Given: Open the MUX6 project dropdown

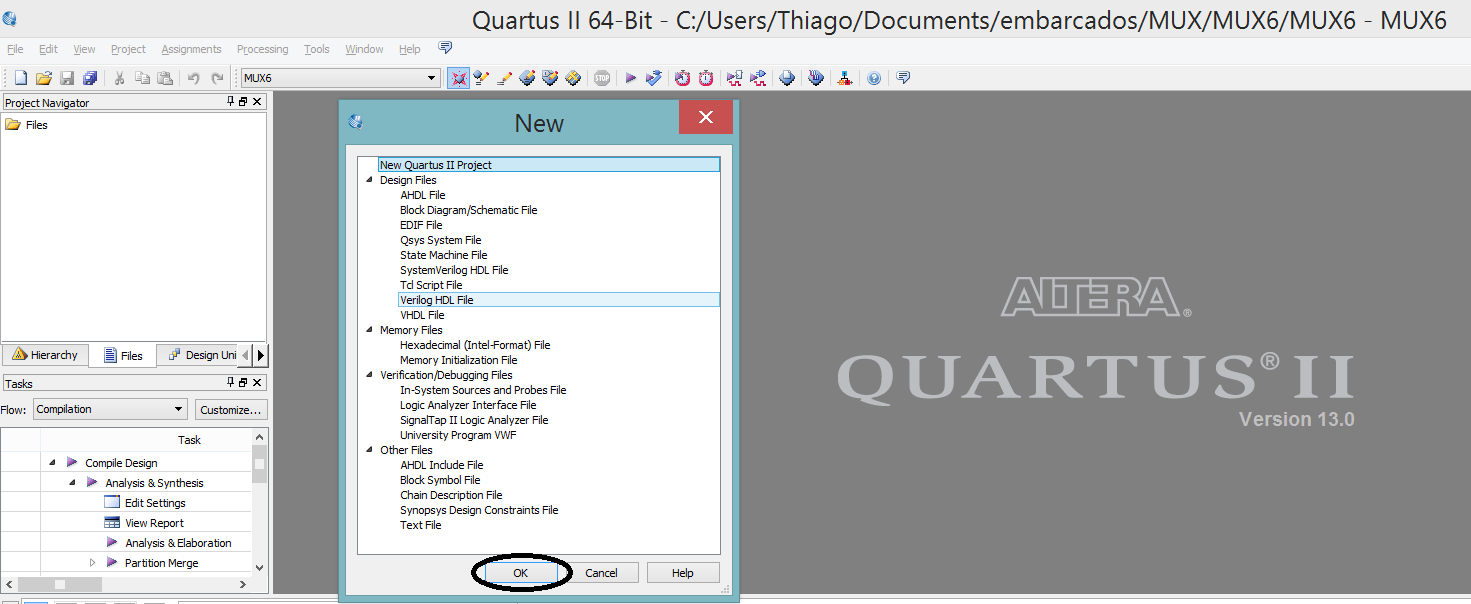Looking at the screenshot, I should click(432, 78).
